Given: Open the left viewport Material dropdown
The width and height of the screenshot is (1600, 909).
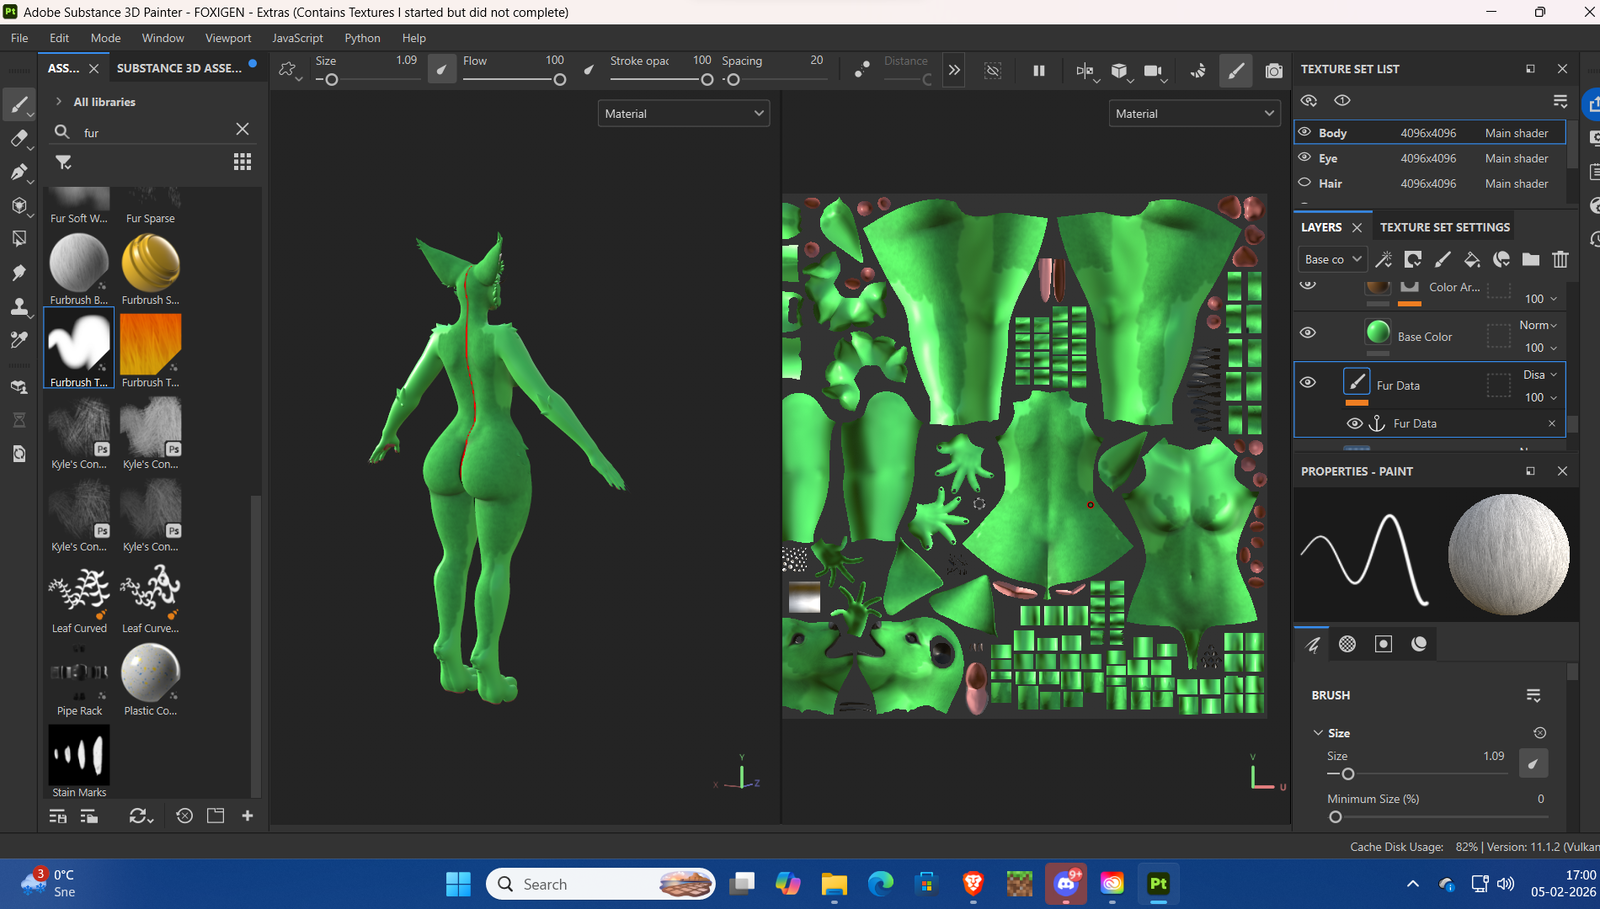Looking at the screenshot, I should [x=684, y=114].
